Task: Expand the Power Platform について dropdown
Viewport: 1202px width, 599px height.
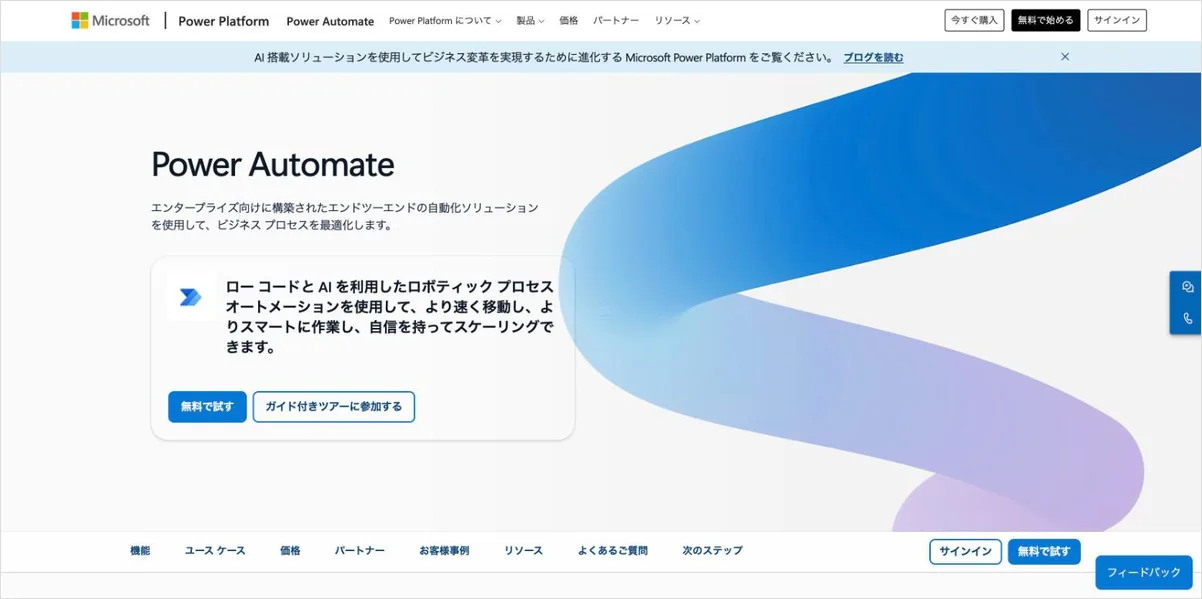Action: point(446,21)
